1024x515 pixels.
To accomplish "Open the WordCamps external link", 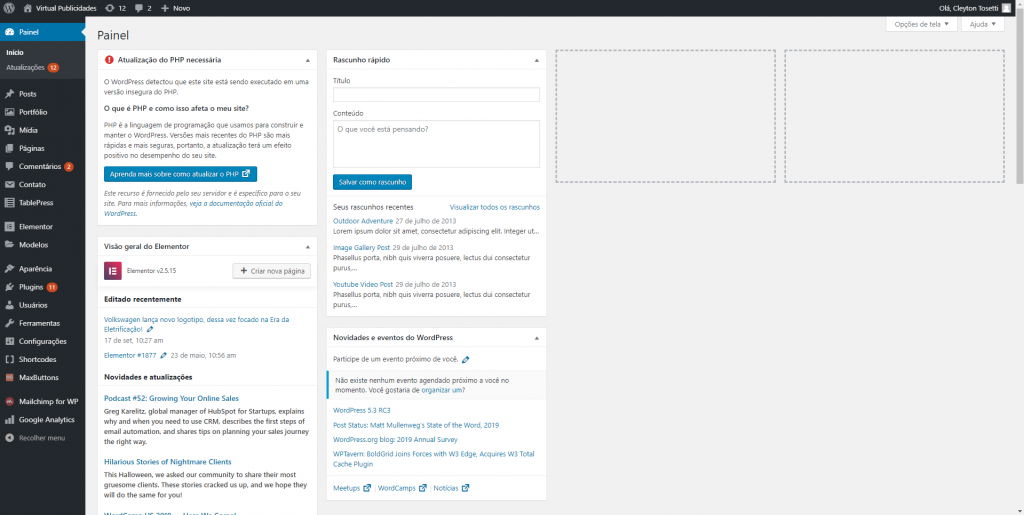I will [x=402, y=488].
